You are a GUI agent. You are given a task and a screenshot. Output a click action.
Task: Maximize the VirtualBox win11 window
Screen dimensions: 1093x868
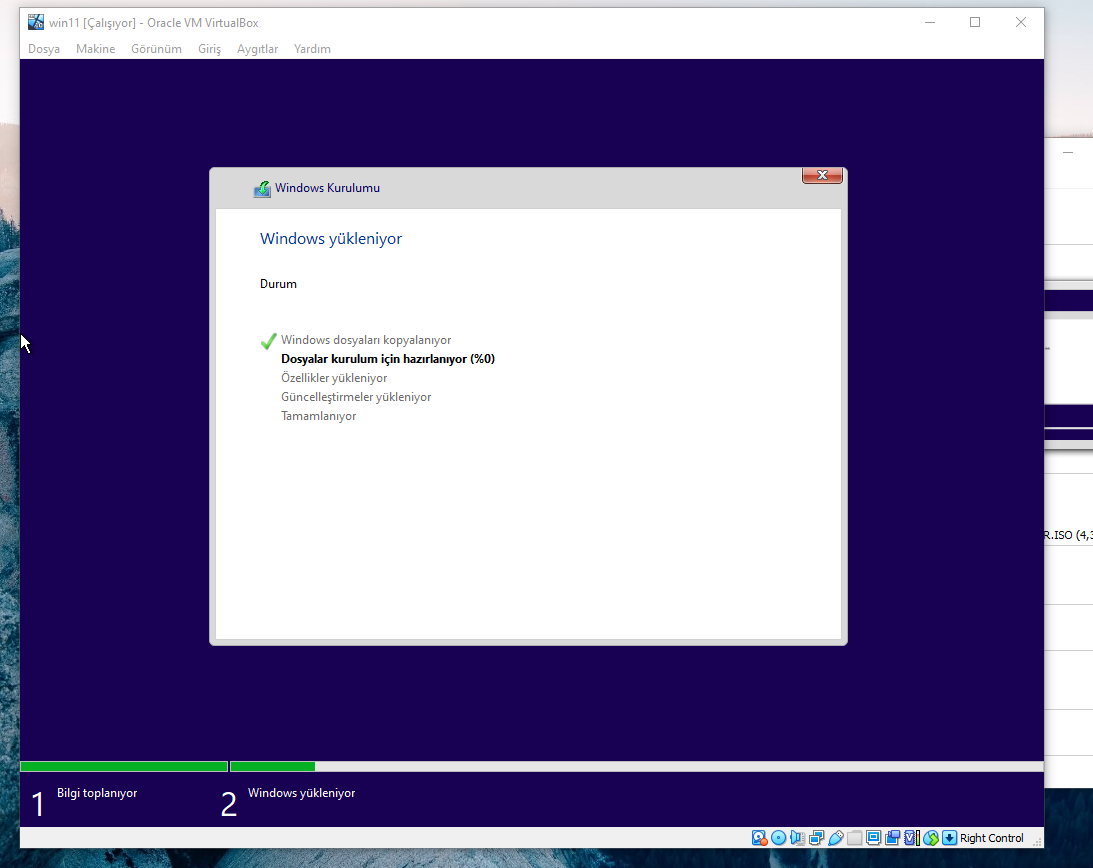click(975, 22)
